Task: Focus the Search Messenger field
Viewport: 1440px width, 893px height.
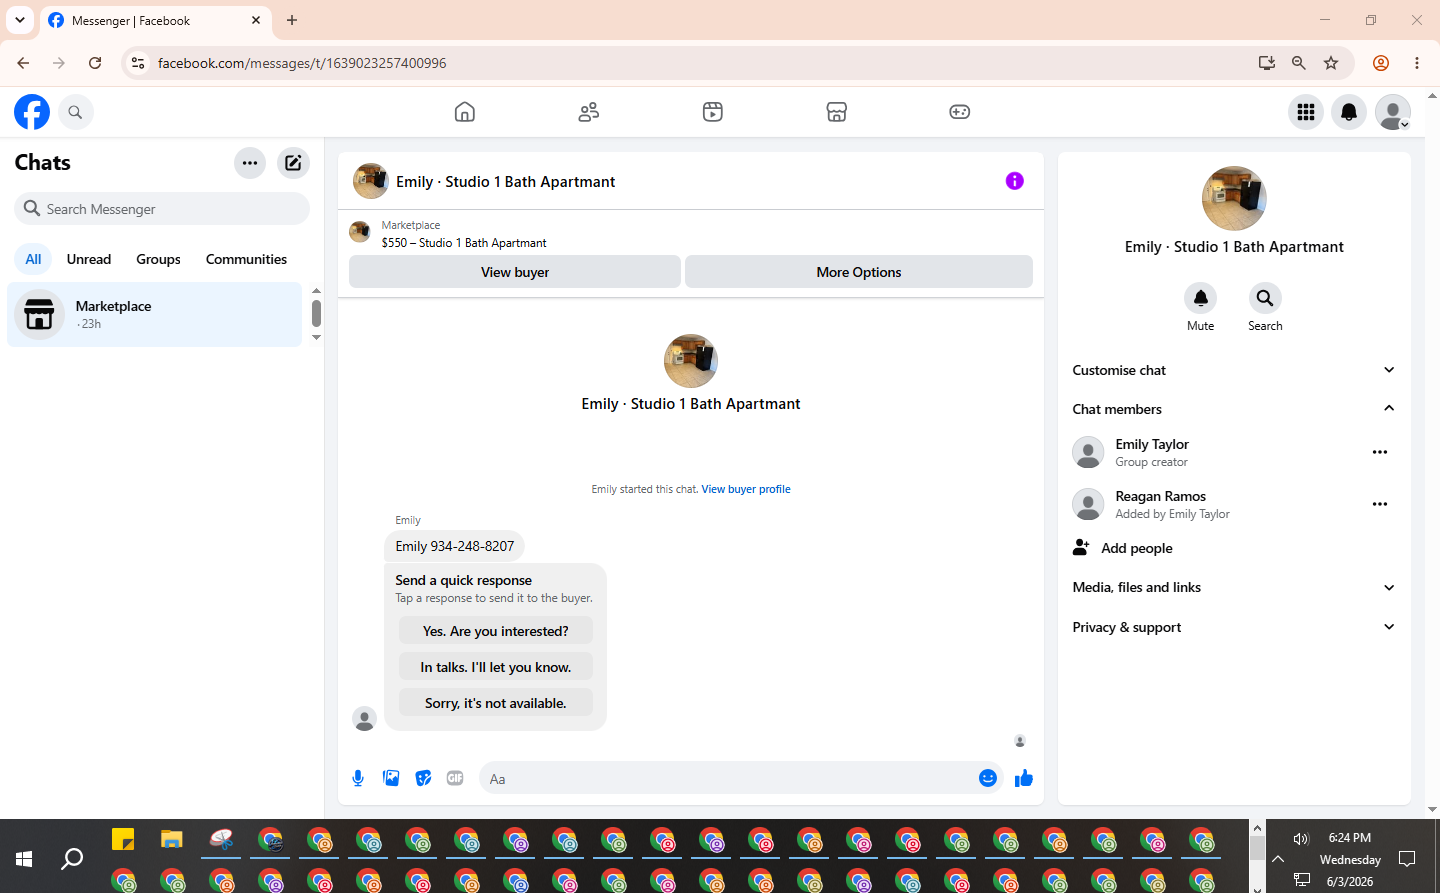Action: coord(162,209)
